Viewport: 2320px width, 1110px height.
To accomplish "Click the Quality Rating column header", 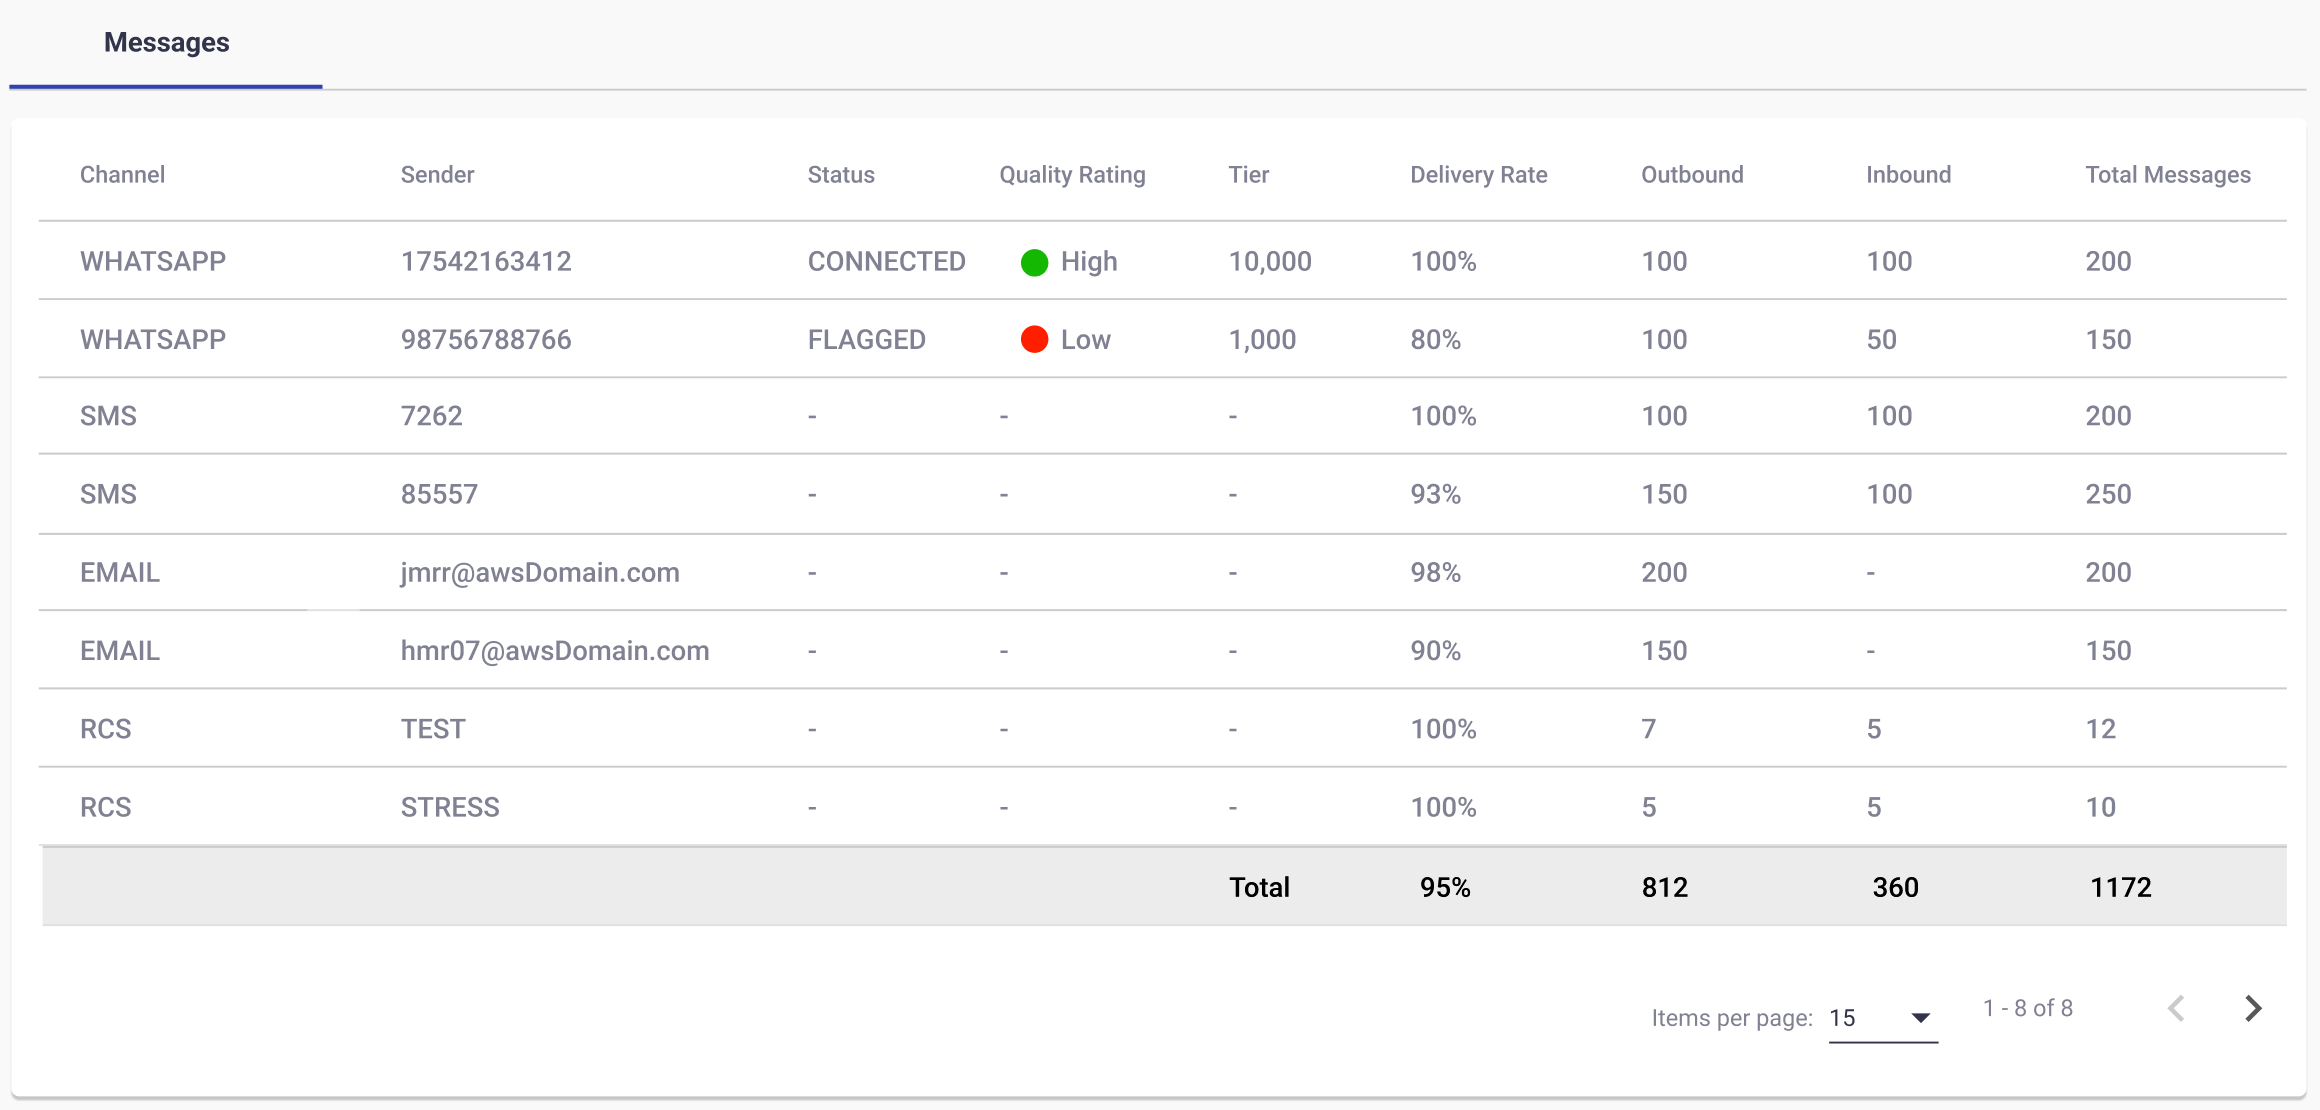I will coord(1072,175).
